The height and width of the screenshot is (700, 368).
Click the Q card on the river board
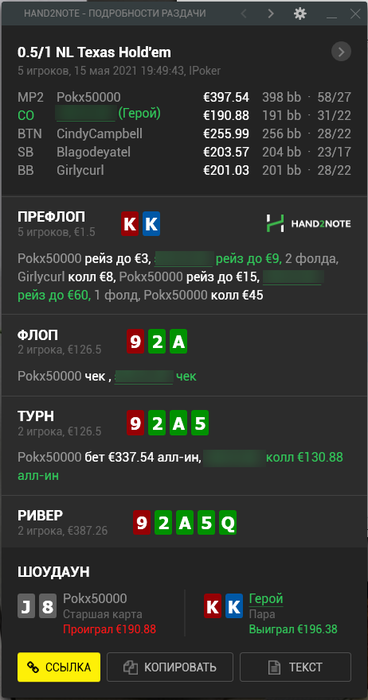pos(228,523)
